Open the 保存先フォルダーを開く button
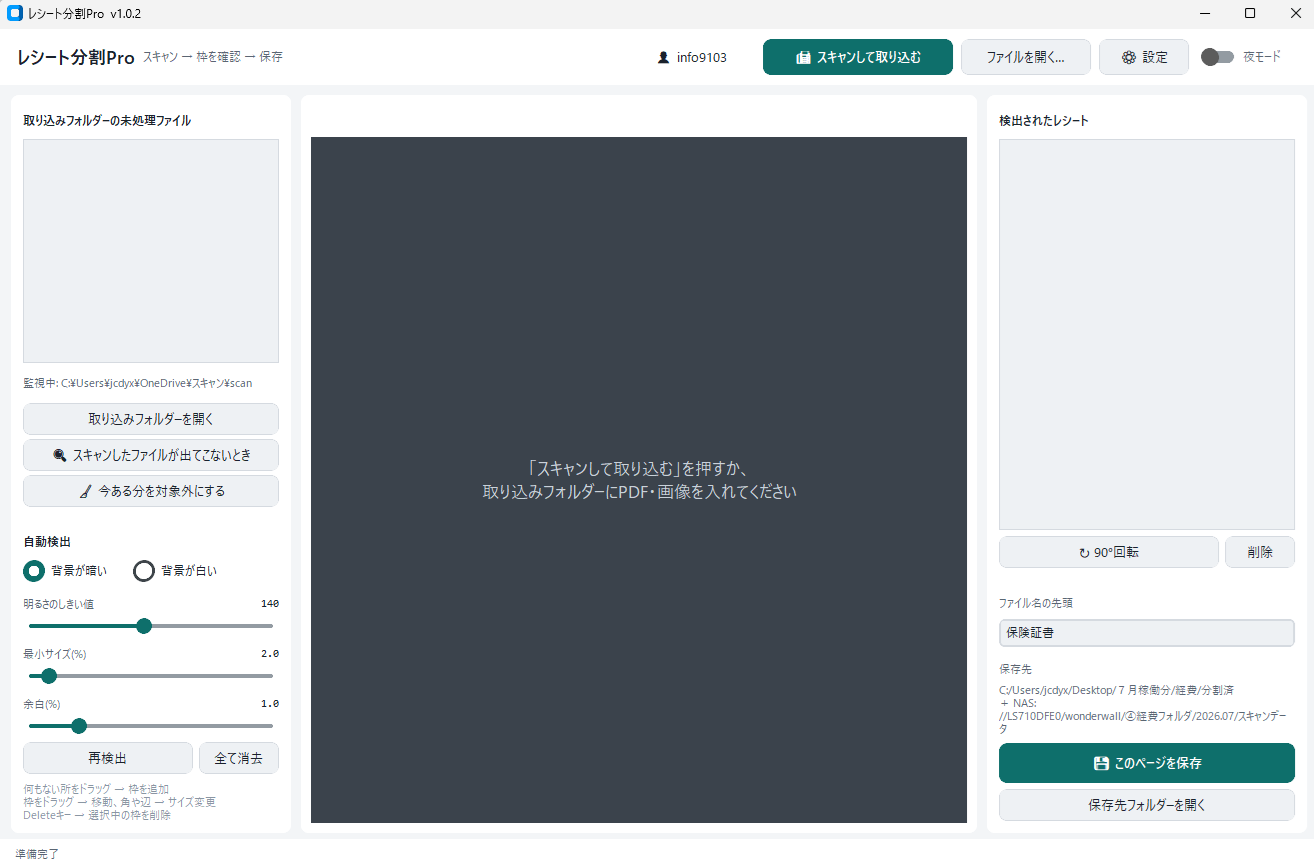This screenshot has height=865, width=1314. pos(1147,805)
